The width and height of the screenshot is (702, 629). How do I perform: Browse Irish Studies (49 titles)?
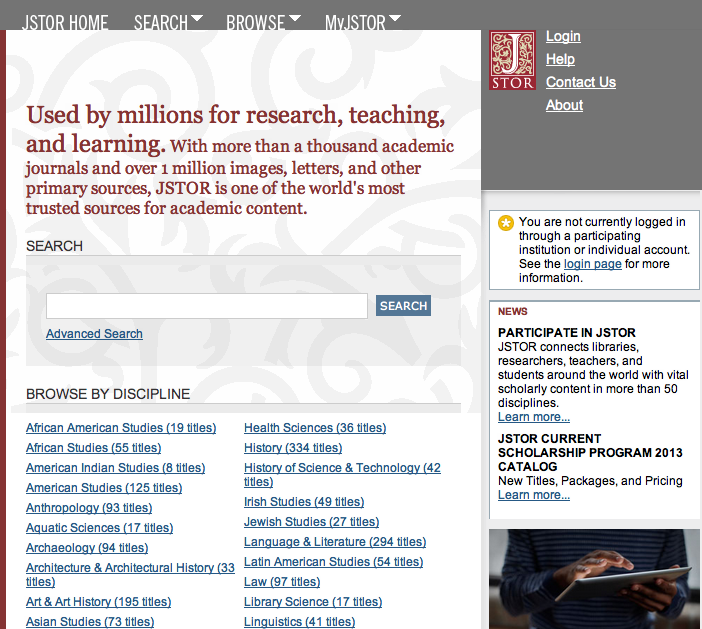(304, 502)
